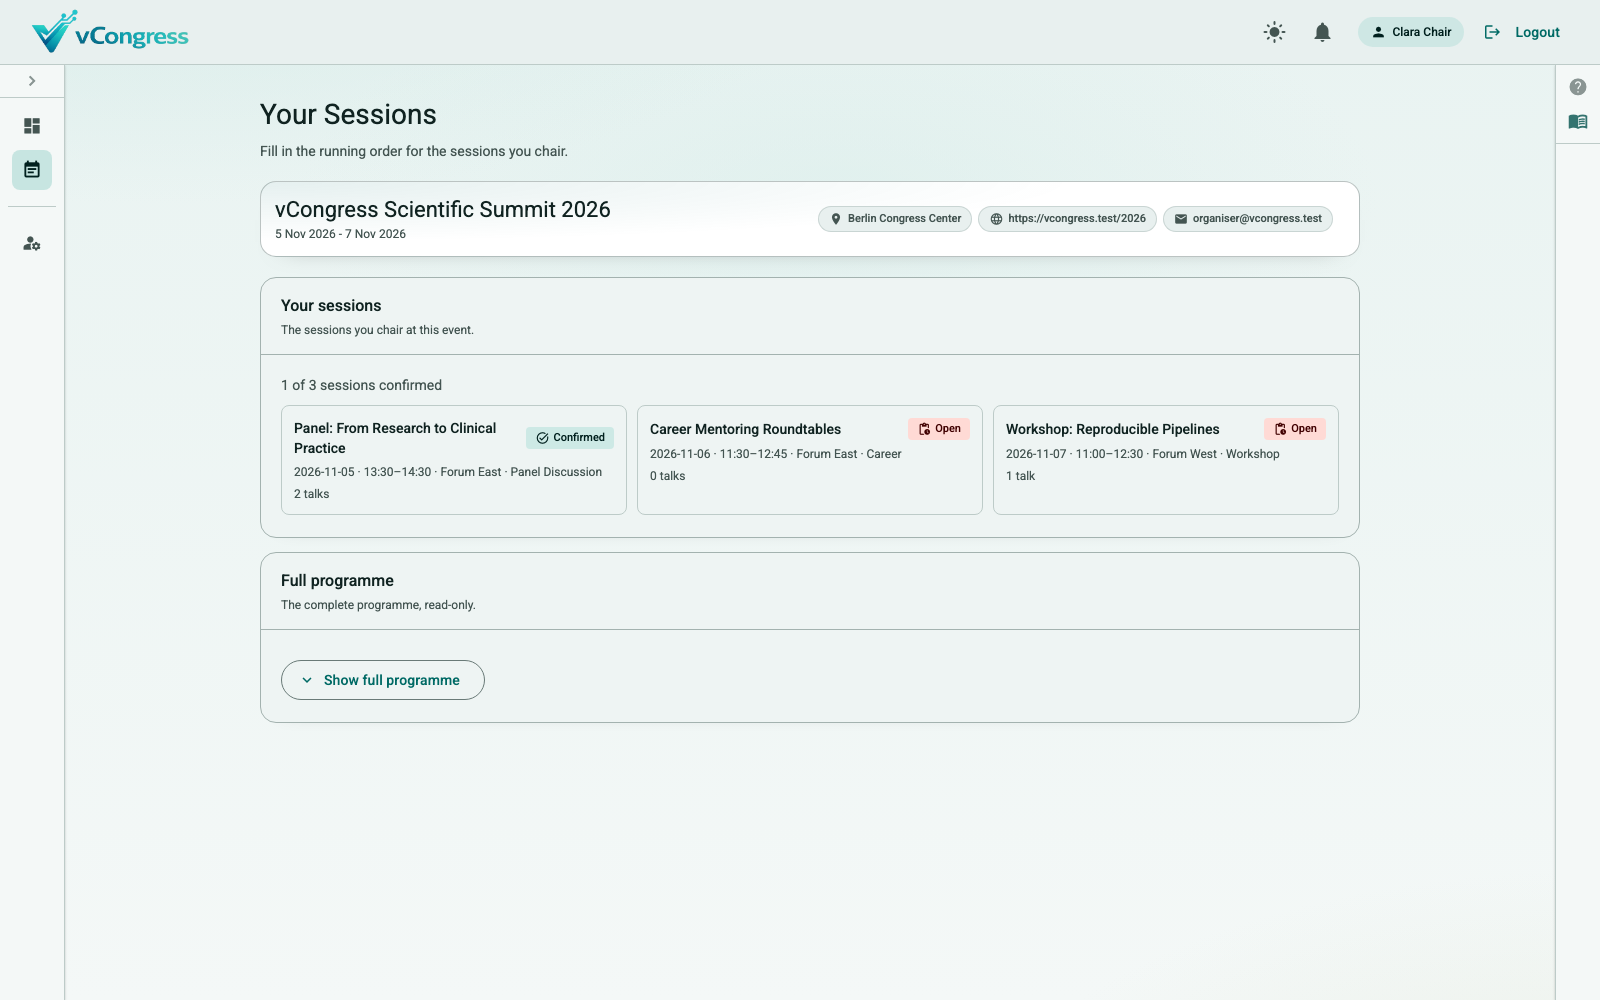1600x1000 pixels.
Task: Open the help question mark icon
Action: [x=1578, y=87]
